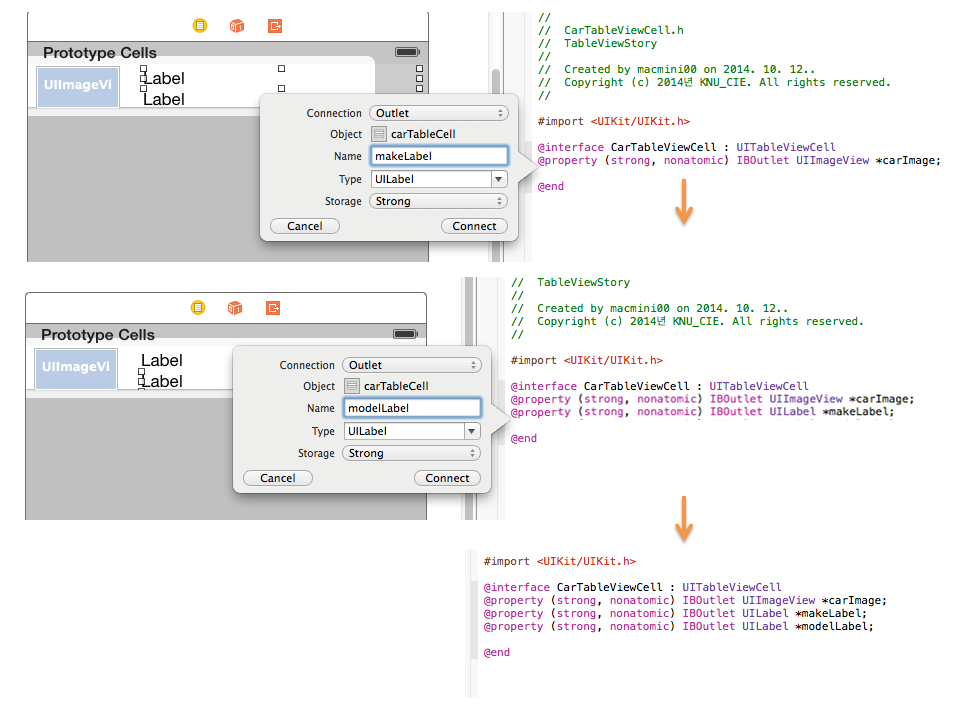Select the UIImageView placeholder in the upper prototype cell

pyautogui.click(x=78, y=87)
